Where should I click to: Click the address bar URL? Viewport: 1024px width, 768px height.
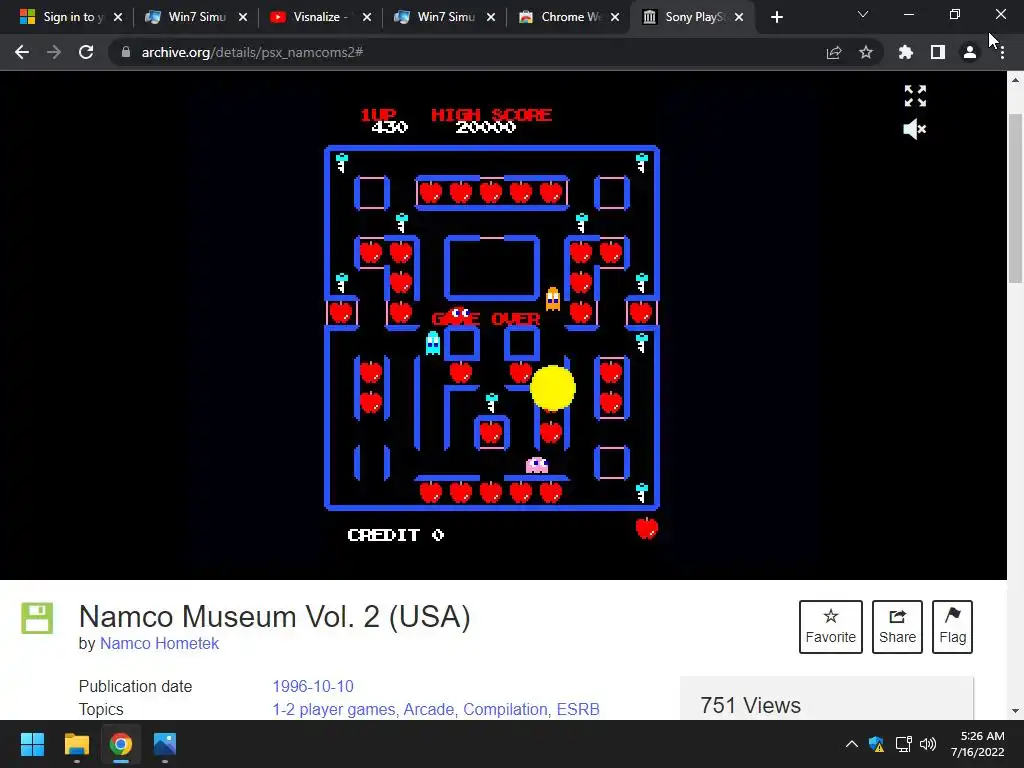click(252, 52)
